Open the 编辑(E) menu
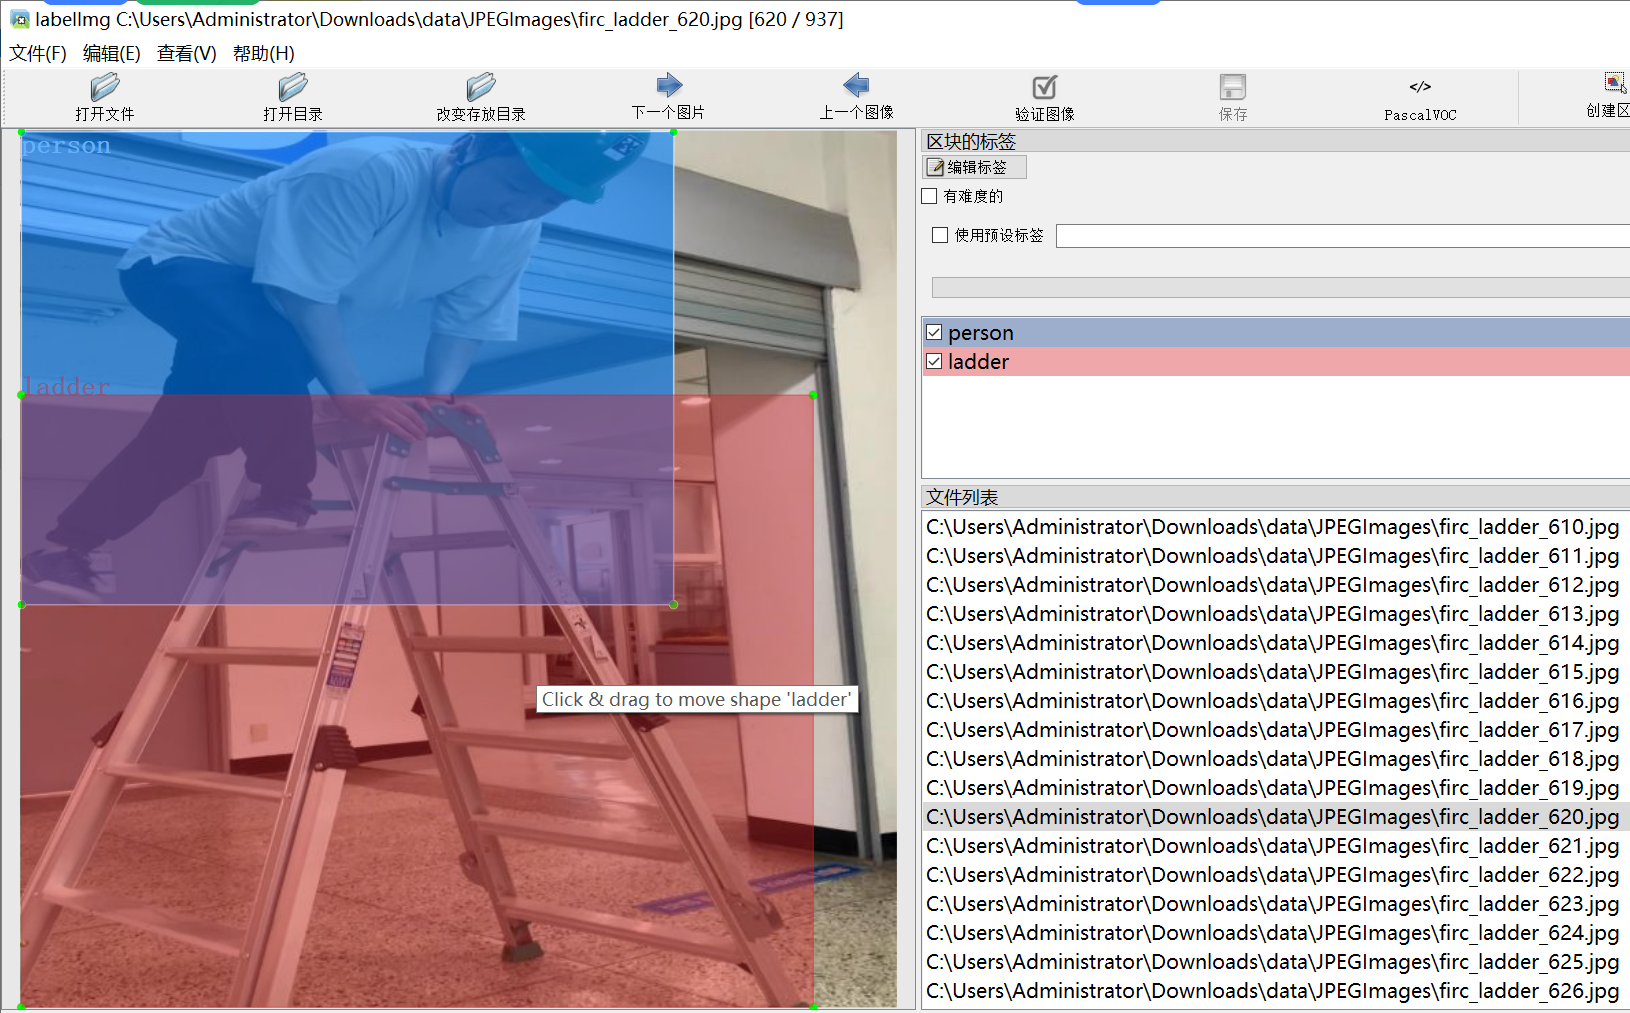This screenshot has height=1013, width=1630. click(112, 53)
